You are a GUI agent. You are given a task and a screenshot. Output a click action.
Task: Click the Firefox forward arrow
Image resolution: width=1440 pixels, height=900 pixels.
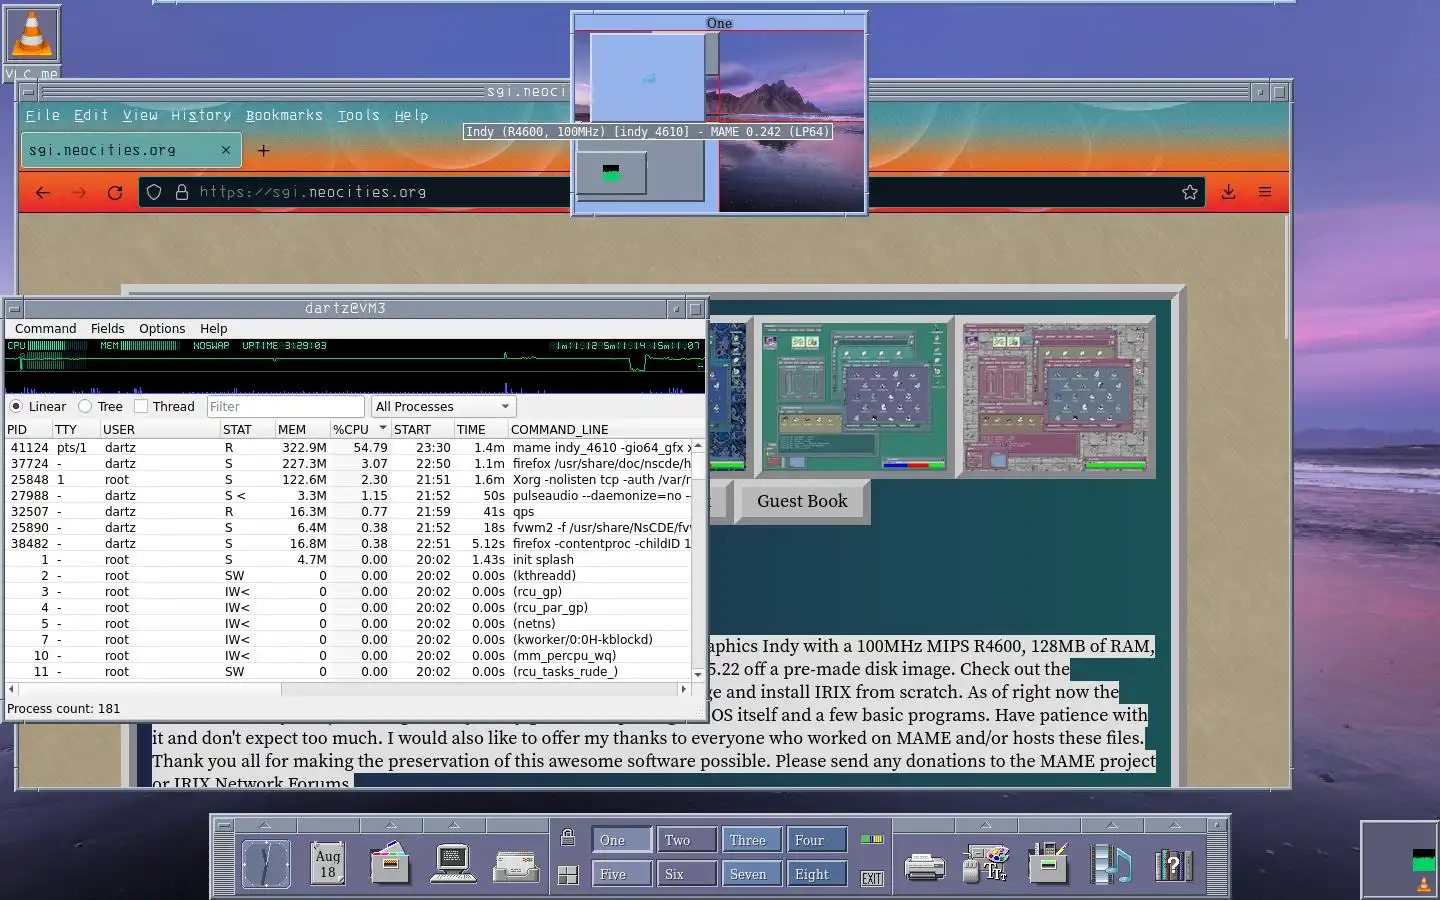79,192
